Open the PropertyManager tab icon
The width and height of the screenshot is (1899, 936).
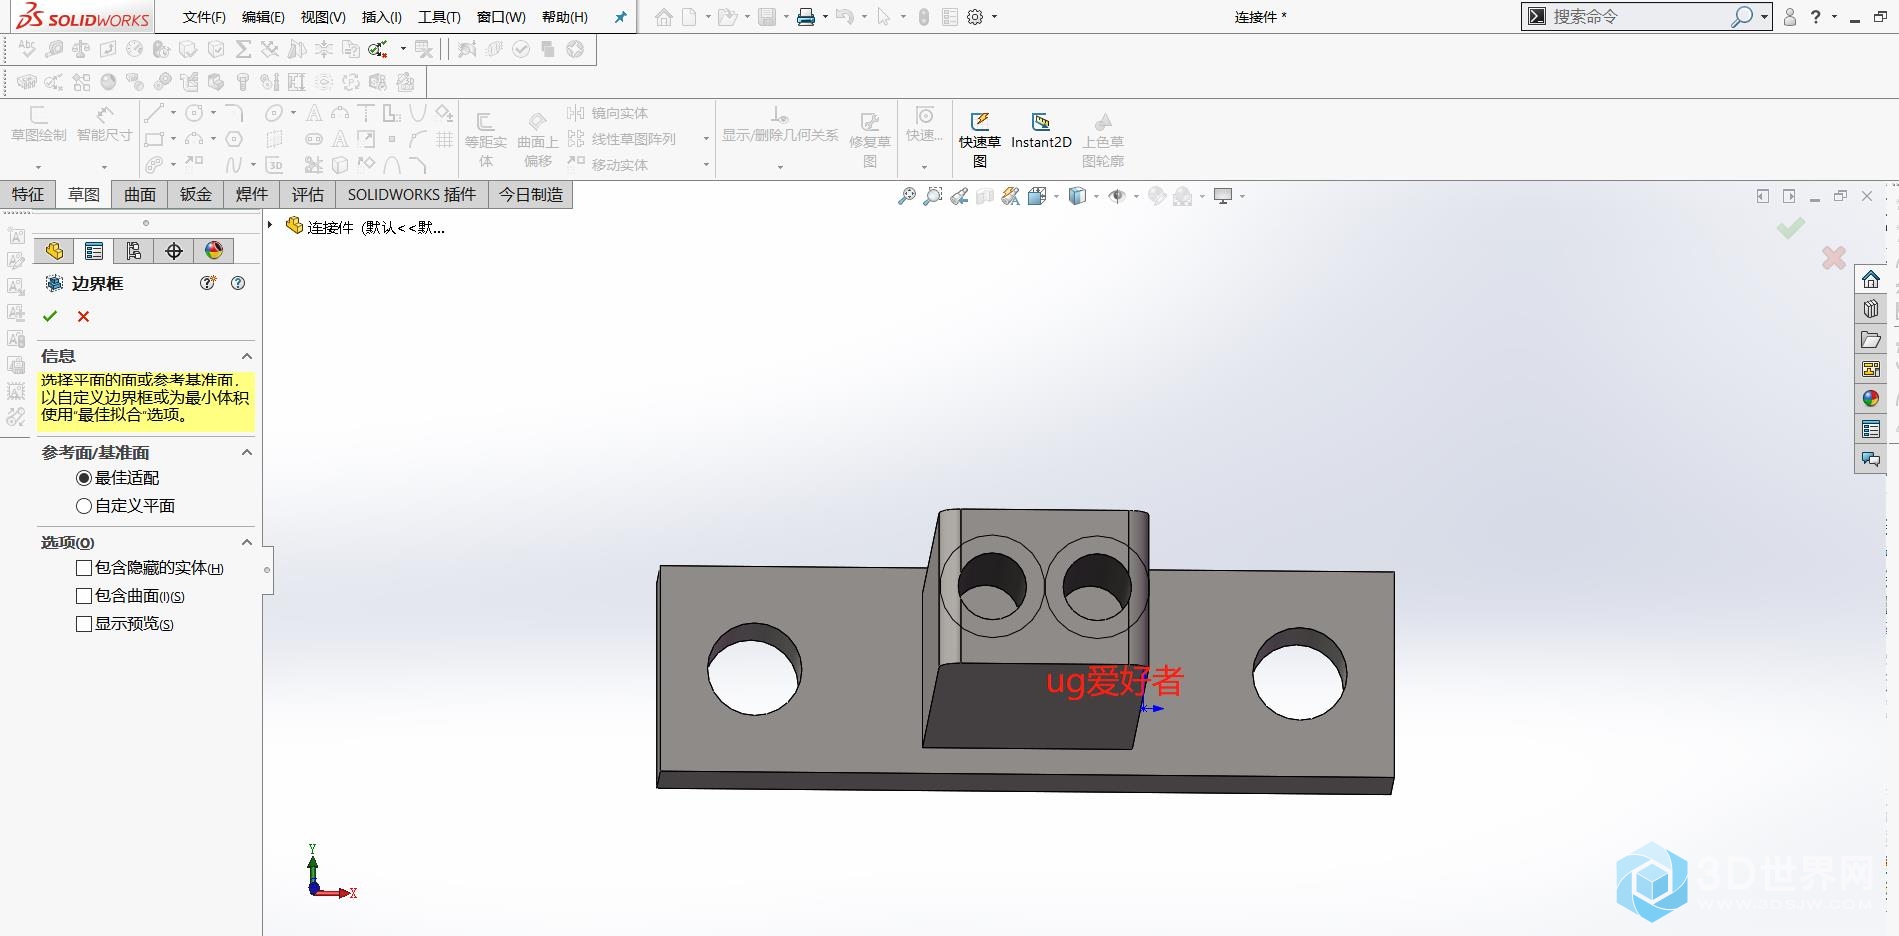point(94,251)
